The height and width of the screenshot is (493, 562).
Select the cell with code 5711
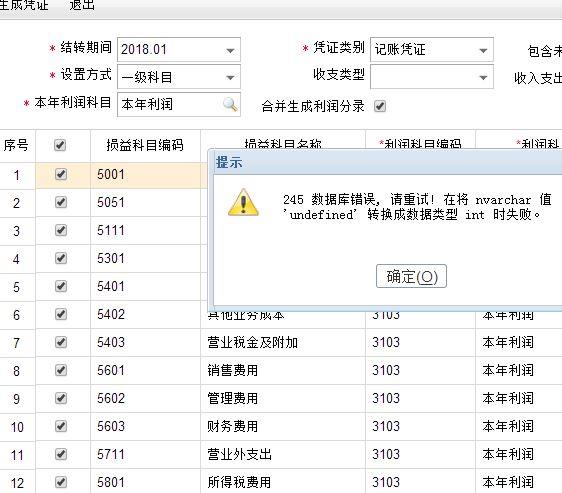point(145,454)
